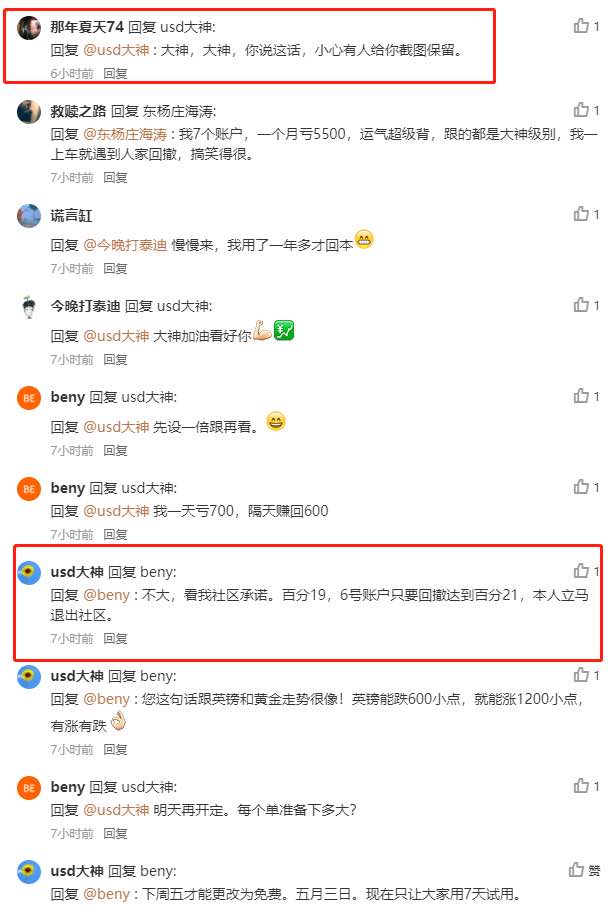Image resolution: width=608 pixels, height=906 pixels.
Task: Click thumbs-up on 谎言缸's comment
Action: [x=581, y=214]
